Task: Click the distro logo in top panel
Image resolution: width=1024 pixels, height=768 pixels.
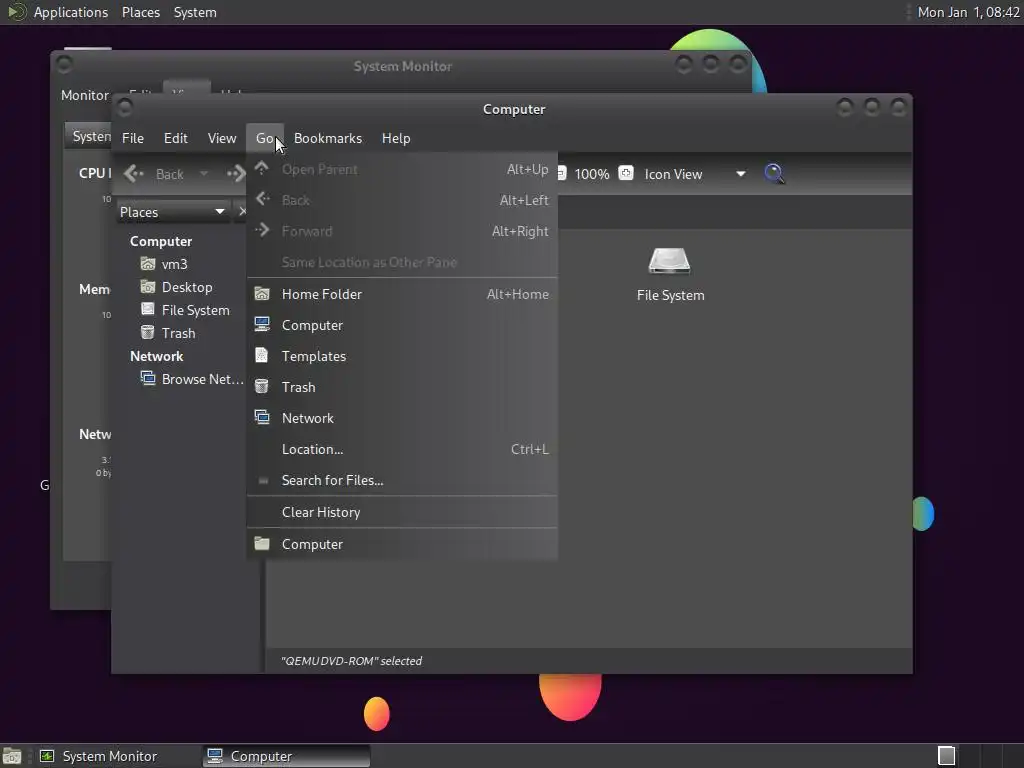Action: (16, 12)
